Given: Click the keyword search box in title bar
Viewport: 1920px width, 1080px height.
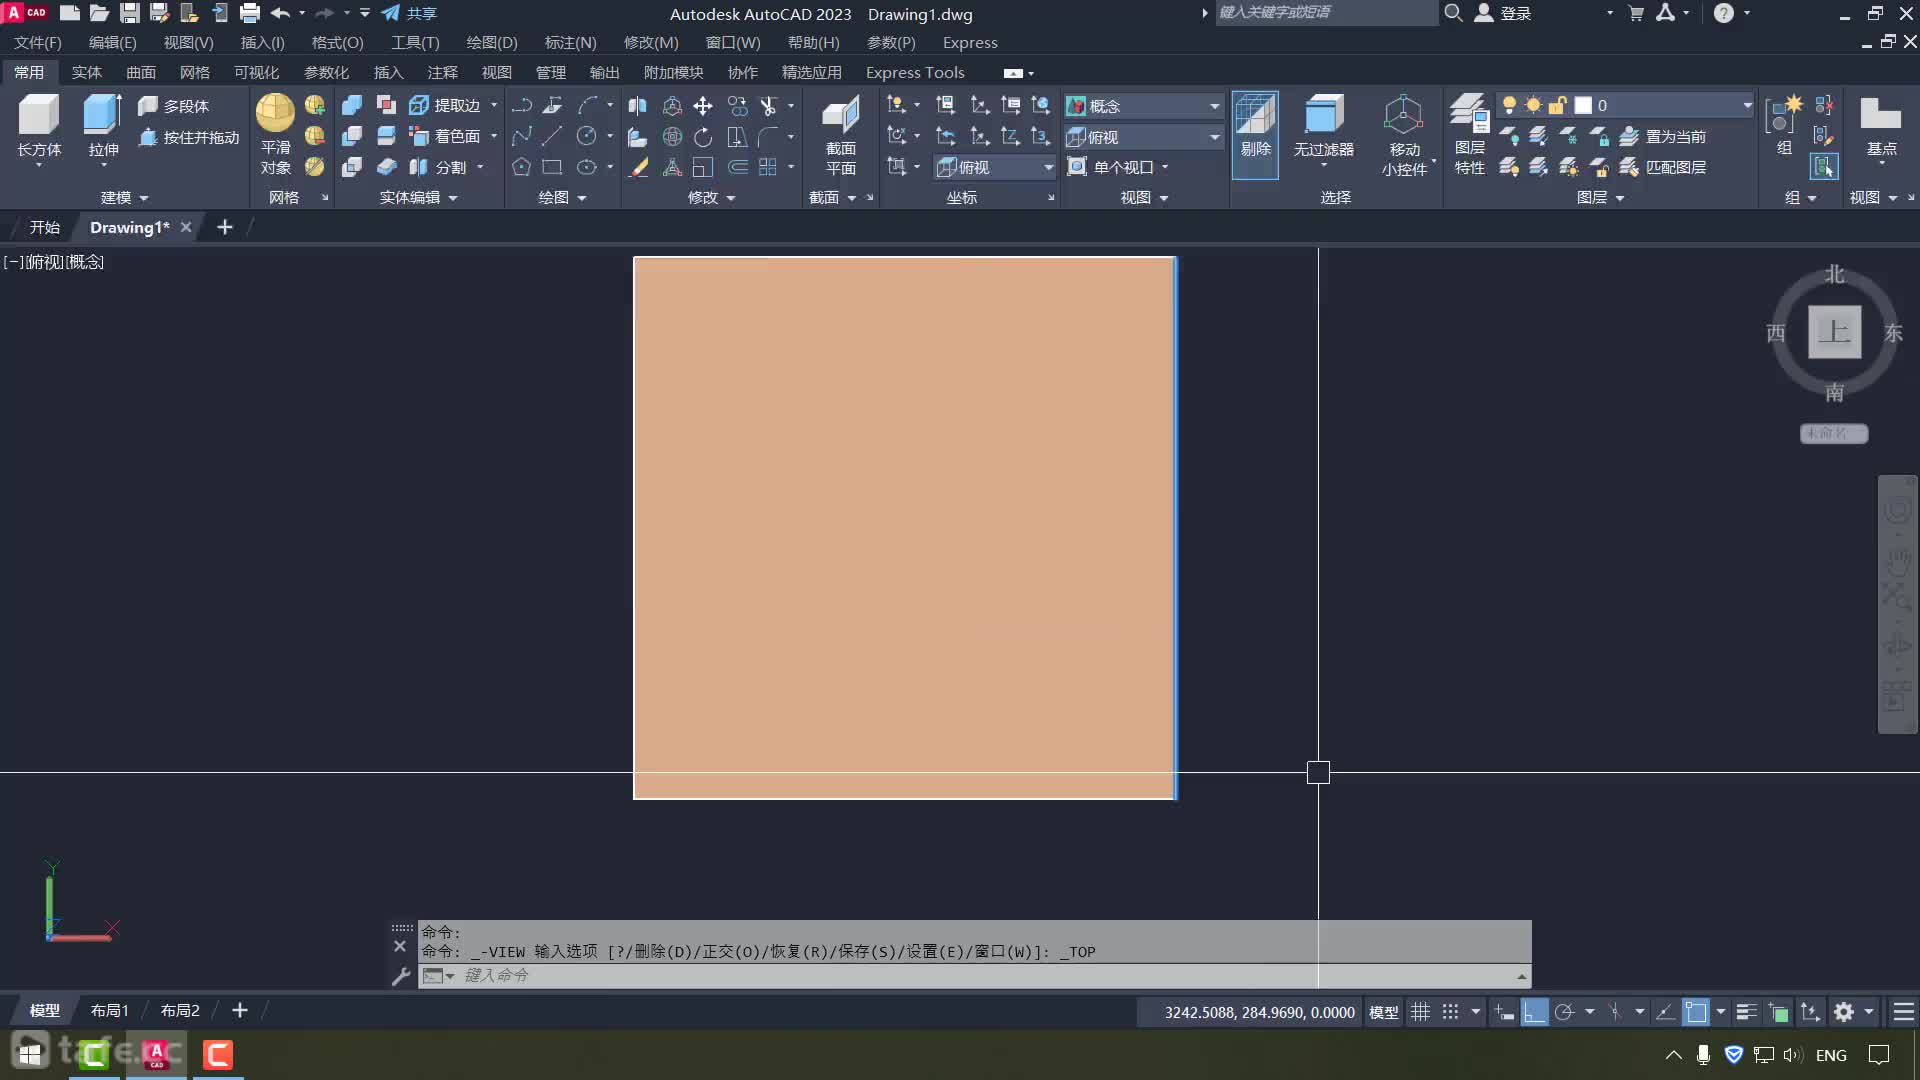Looking at the screenshot, I should click(x=1325, y=12).
